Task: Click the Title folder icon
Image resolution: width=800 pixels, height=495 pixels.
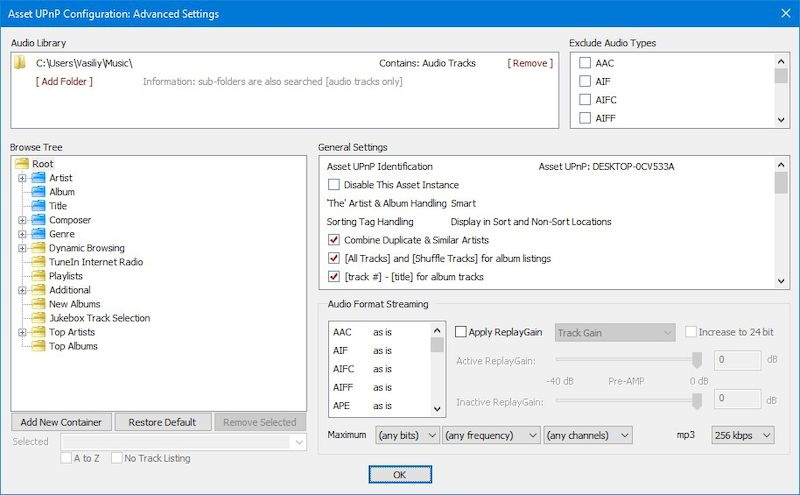Action: [39, 206]
